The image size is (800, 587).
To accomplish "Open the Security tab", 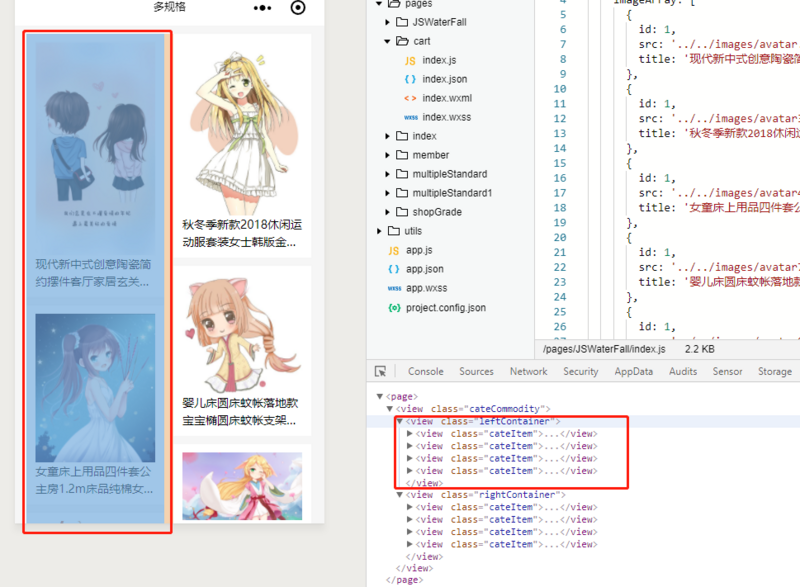I will [x=581, y=372].
